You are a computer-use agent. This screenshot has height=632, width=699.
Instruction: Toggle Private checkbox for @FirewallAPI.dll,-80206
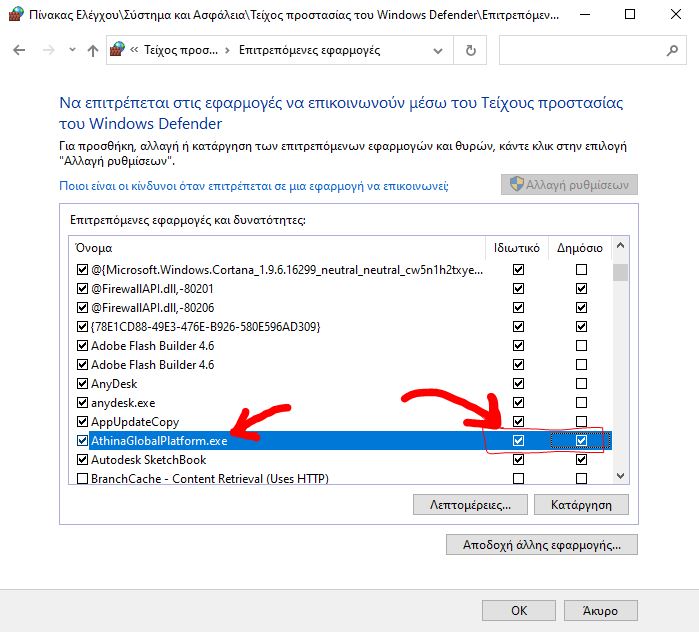click(x=518, y=308)
